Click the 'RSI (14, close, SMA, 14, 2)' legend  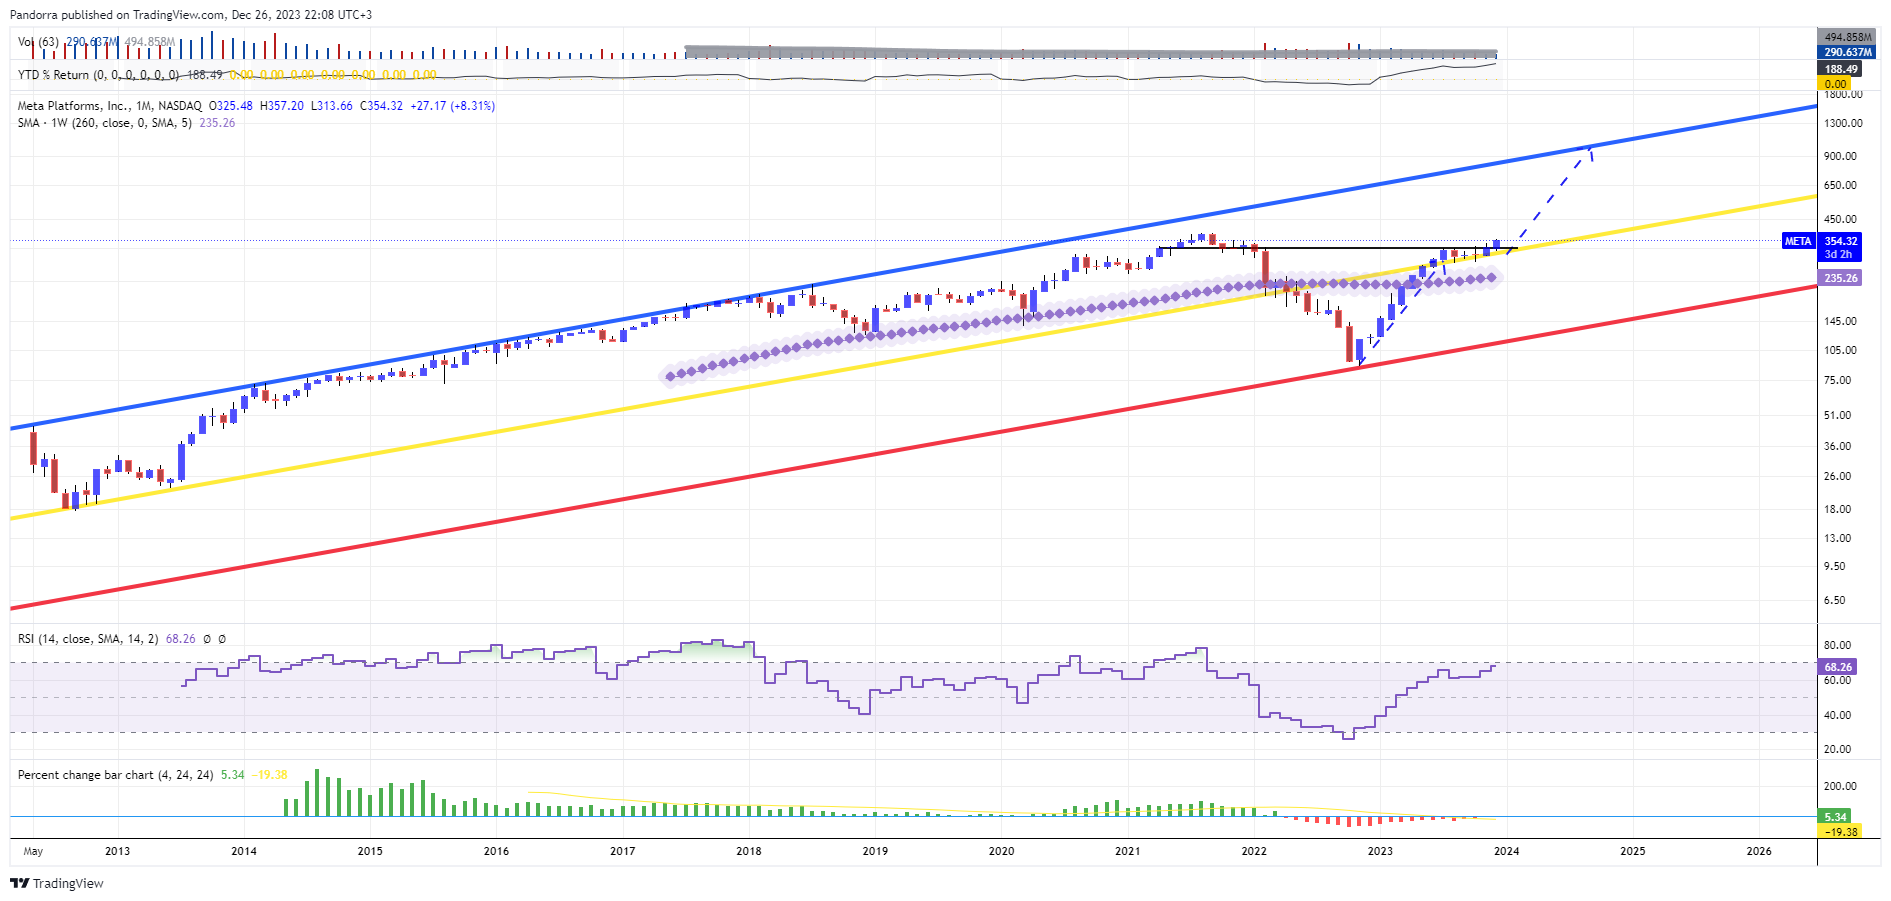88,639
